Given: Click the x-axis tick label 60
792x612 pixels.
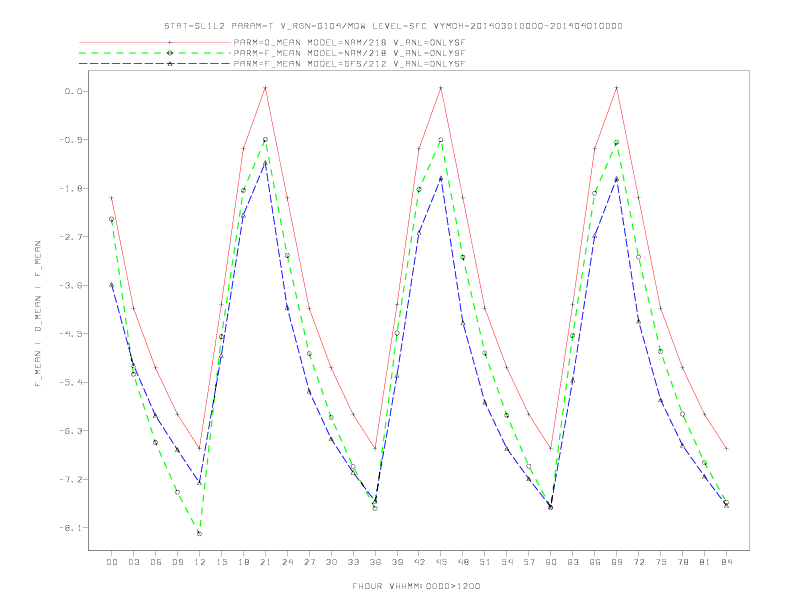Looking at the screenshot, I should (551, 562).
